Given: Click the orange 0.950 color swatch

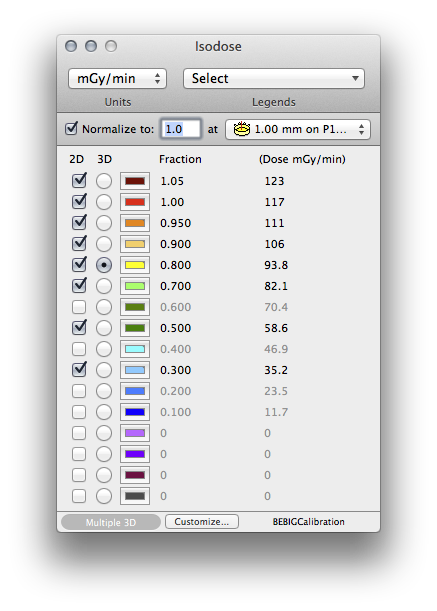Looking at the screenshot, I should coord(135,223).
